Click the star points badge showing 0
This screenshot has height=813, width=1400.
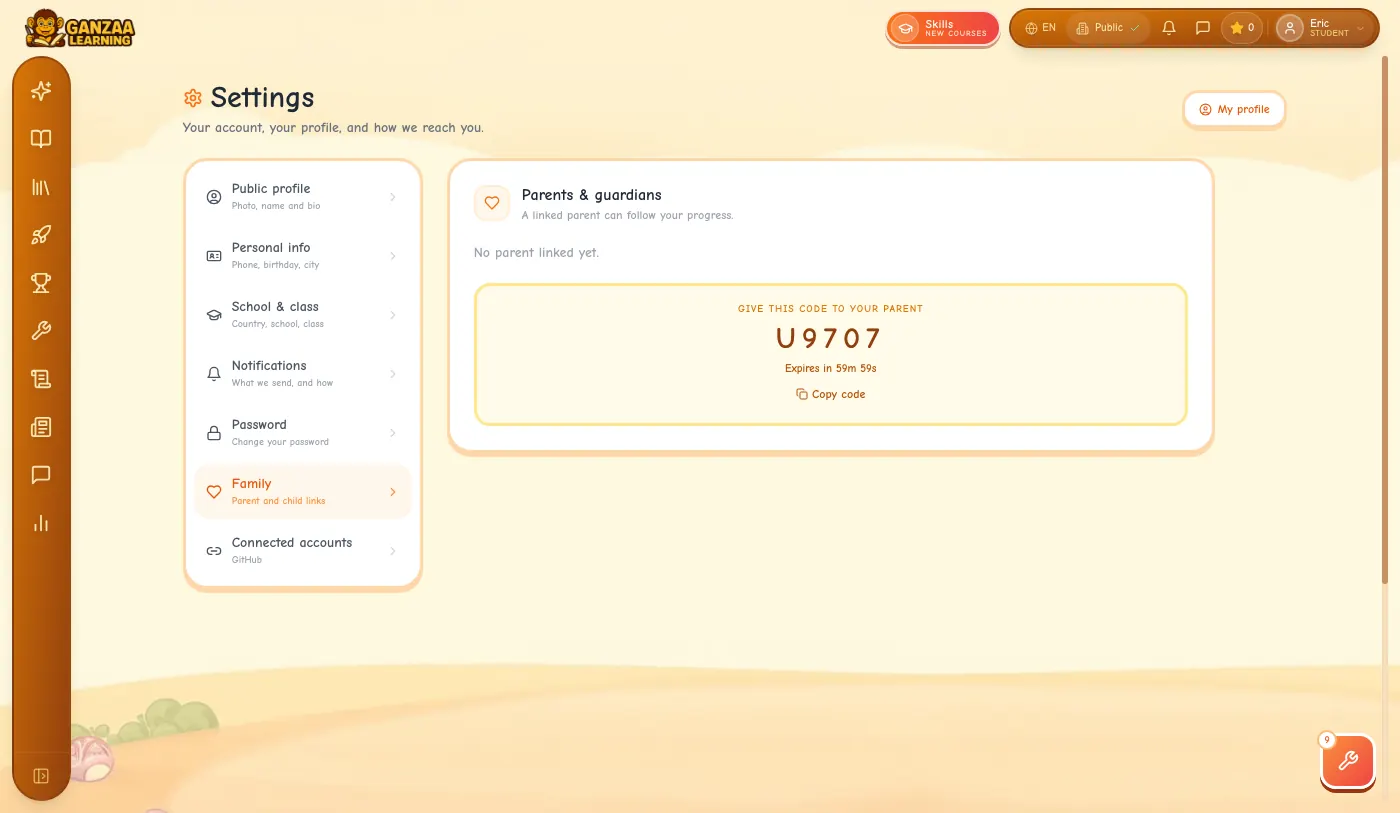(1242, 28)
